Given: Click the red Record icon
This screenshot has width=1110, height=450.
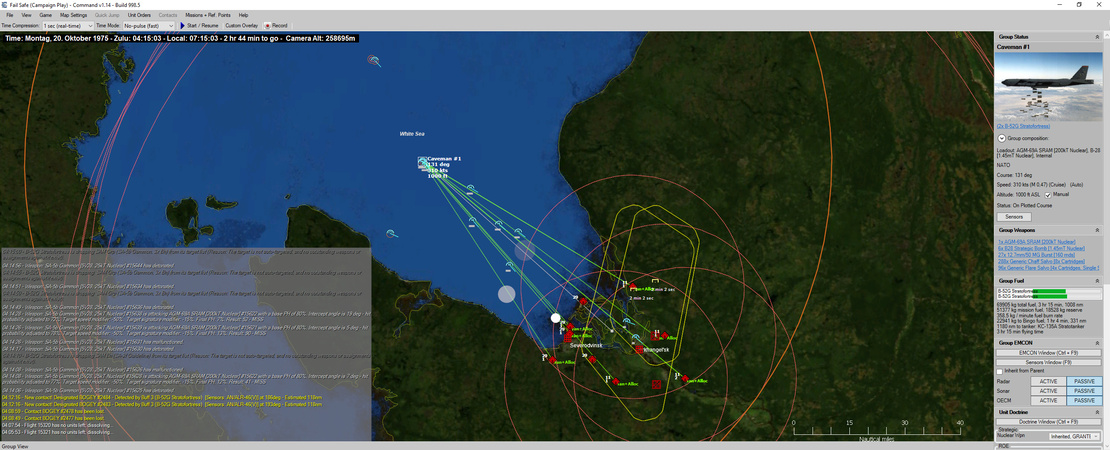Looking at the screenshot, I should (267, 25).
